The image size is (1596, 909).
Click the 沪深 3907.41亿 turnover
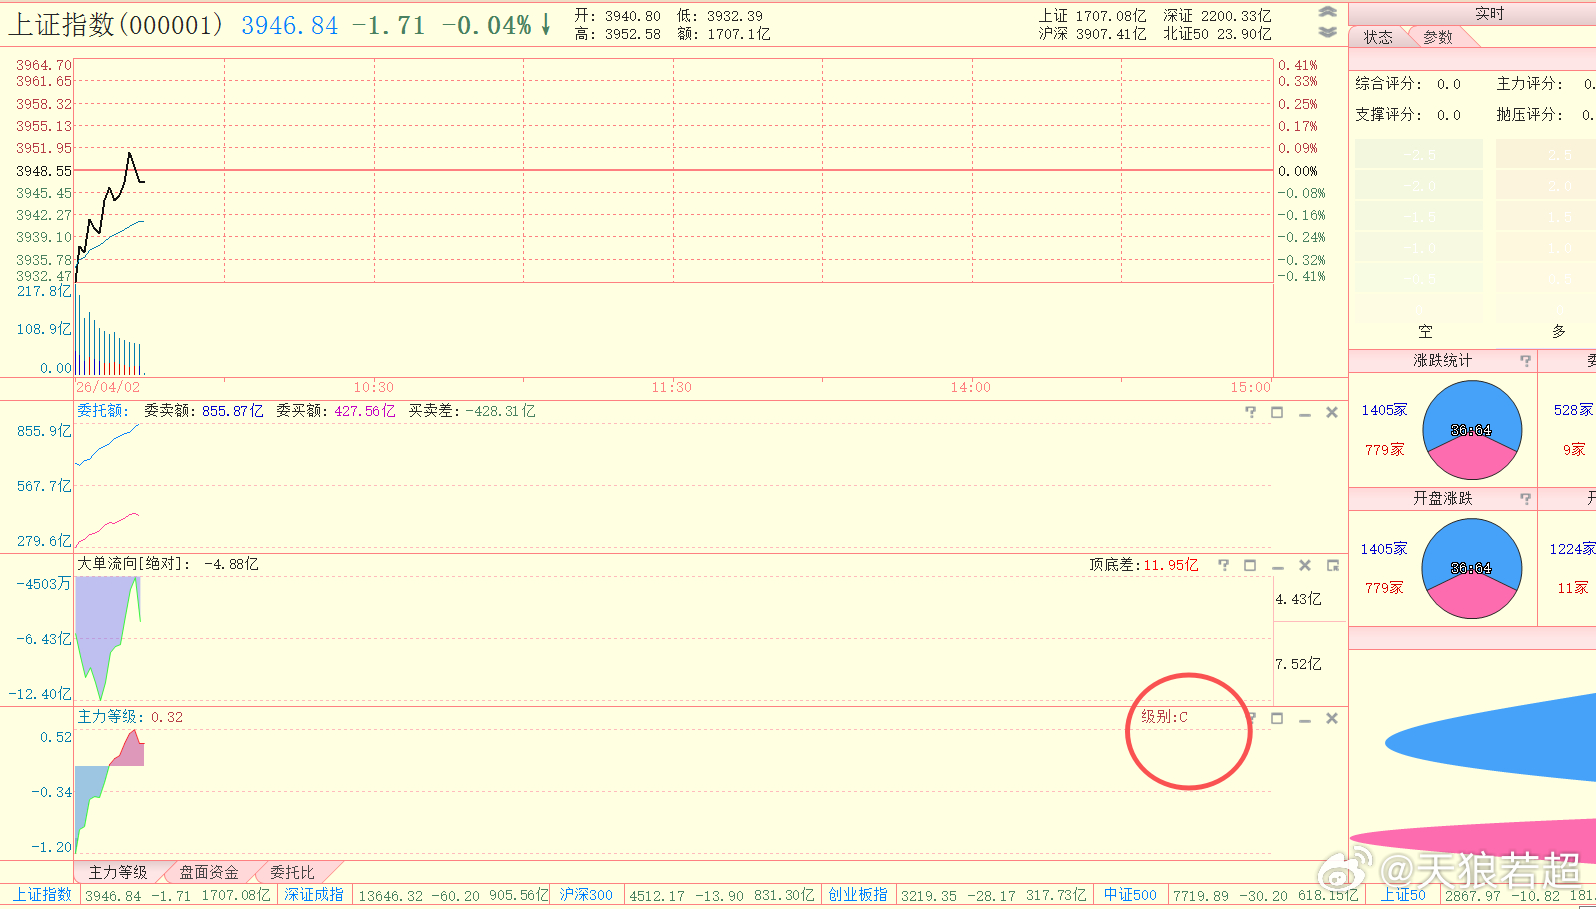(1092, 34)
